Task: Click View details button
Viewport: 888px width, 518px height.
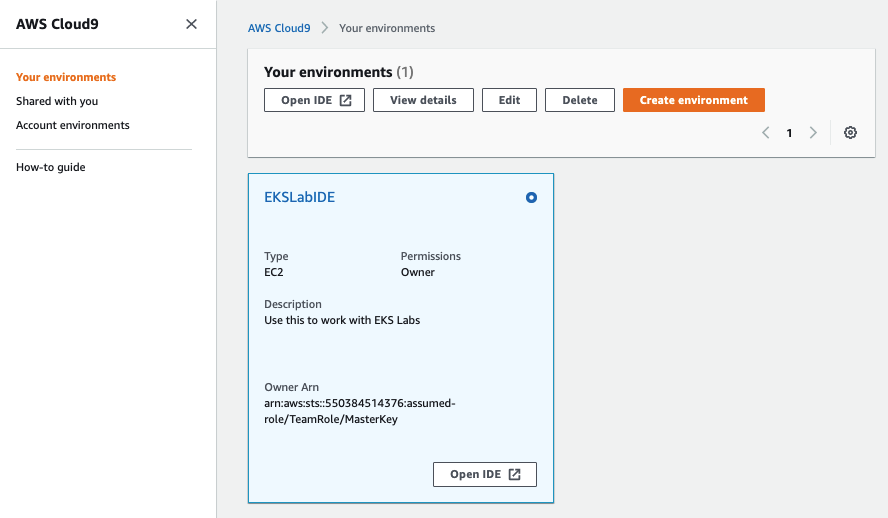Action: pyautogui.click(x=423, y=100)
